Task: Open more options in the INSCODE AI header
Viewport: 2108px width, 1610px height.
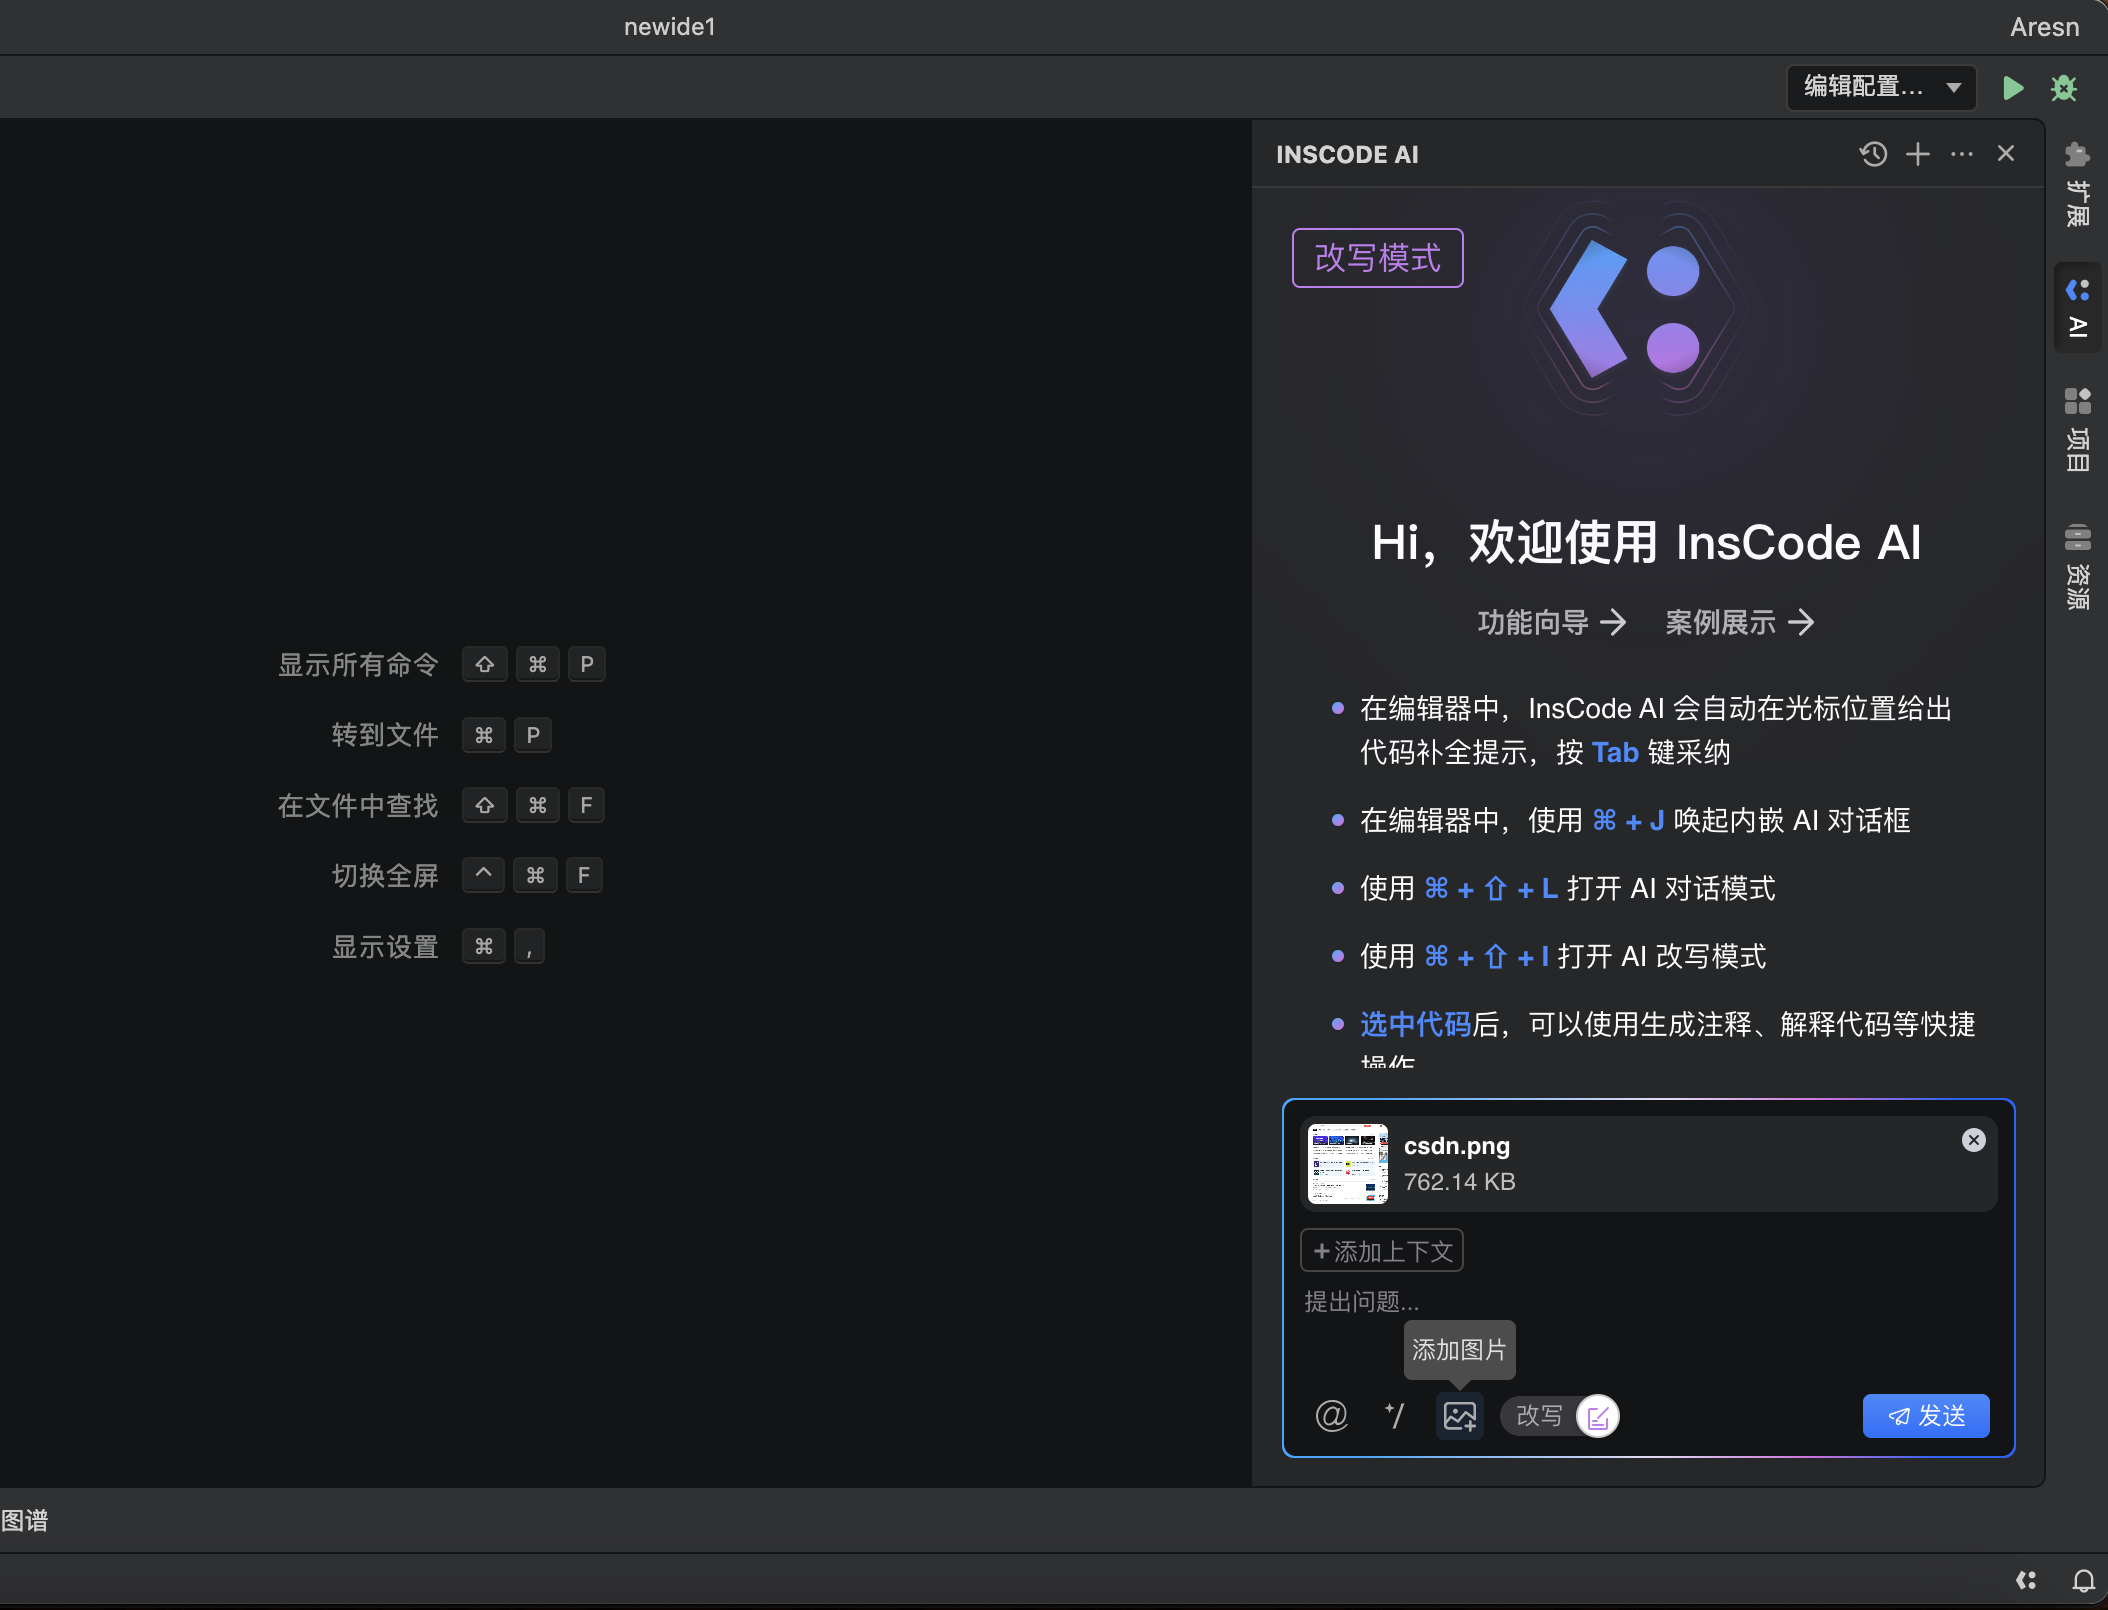Action: [x=1962, y=154]
